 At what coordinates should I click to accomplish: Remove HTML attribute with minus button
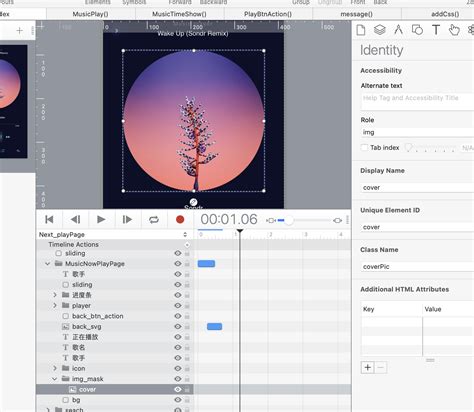[381, 368]
